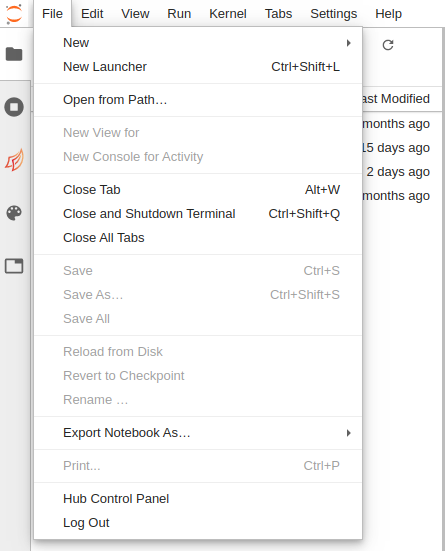The width and height of the screenshot is (445, 551).
Task: Open the feather-shaped extension sidebar icon
Action: (14, 160)
